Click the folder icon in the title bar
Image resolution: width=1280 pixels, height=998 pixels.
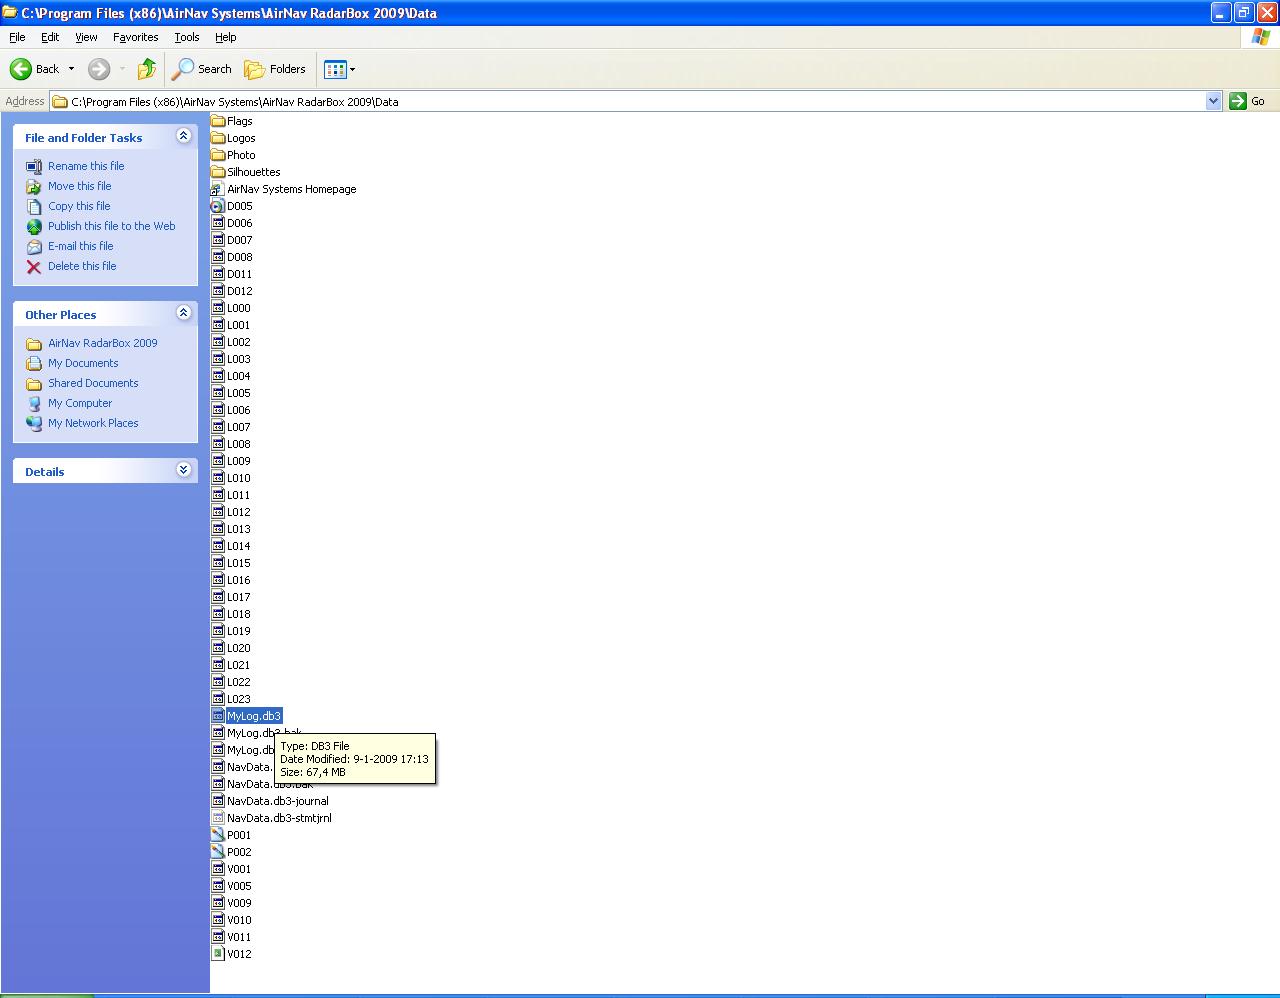coord(10,13)
